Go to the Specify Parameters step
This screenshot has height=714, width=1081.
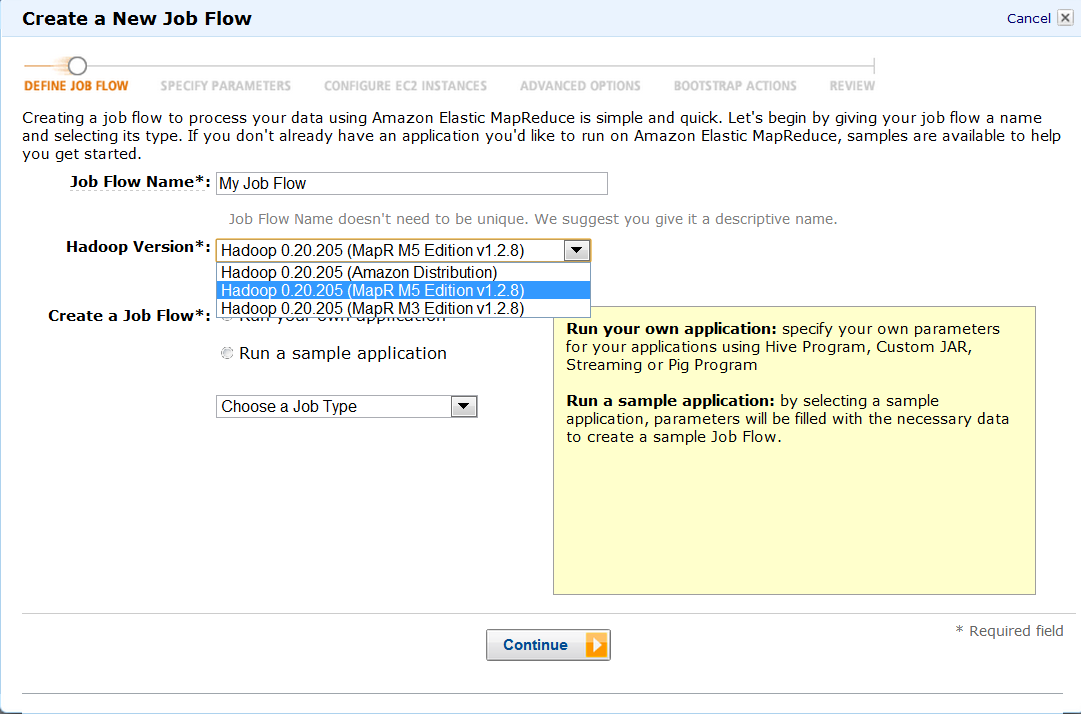[x=225, y=86]
